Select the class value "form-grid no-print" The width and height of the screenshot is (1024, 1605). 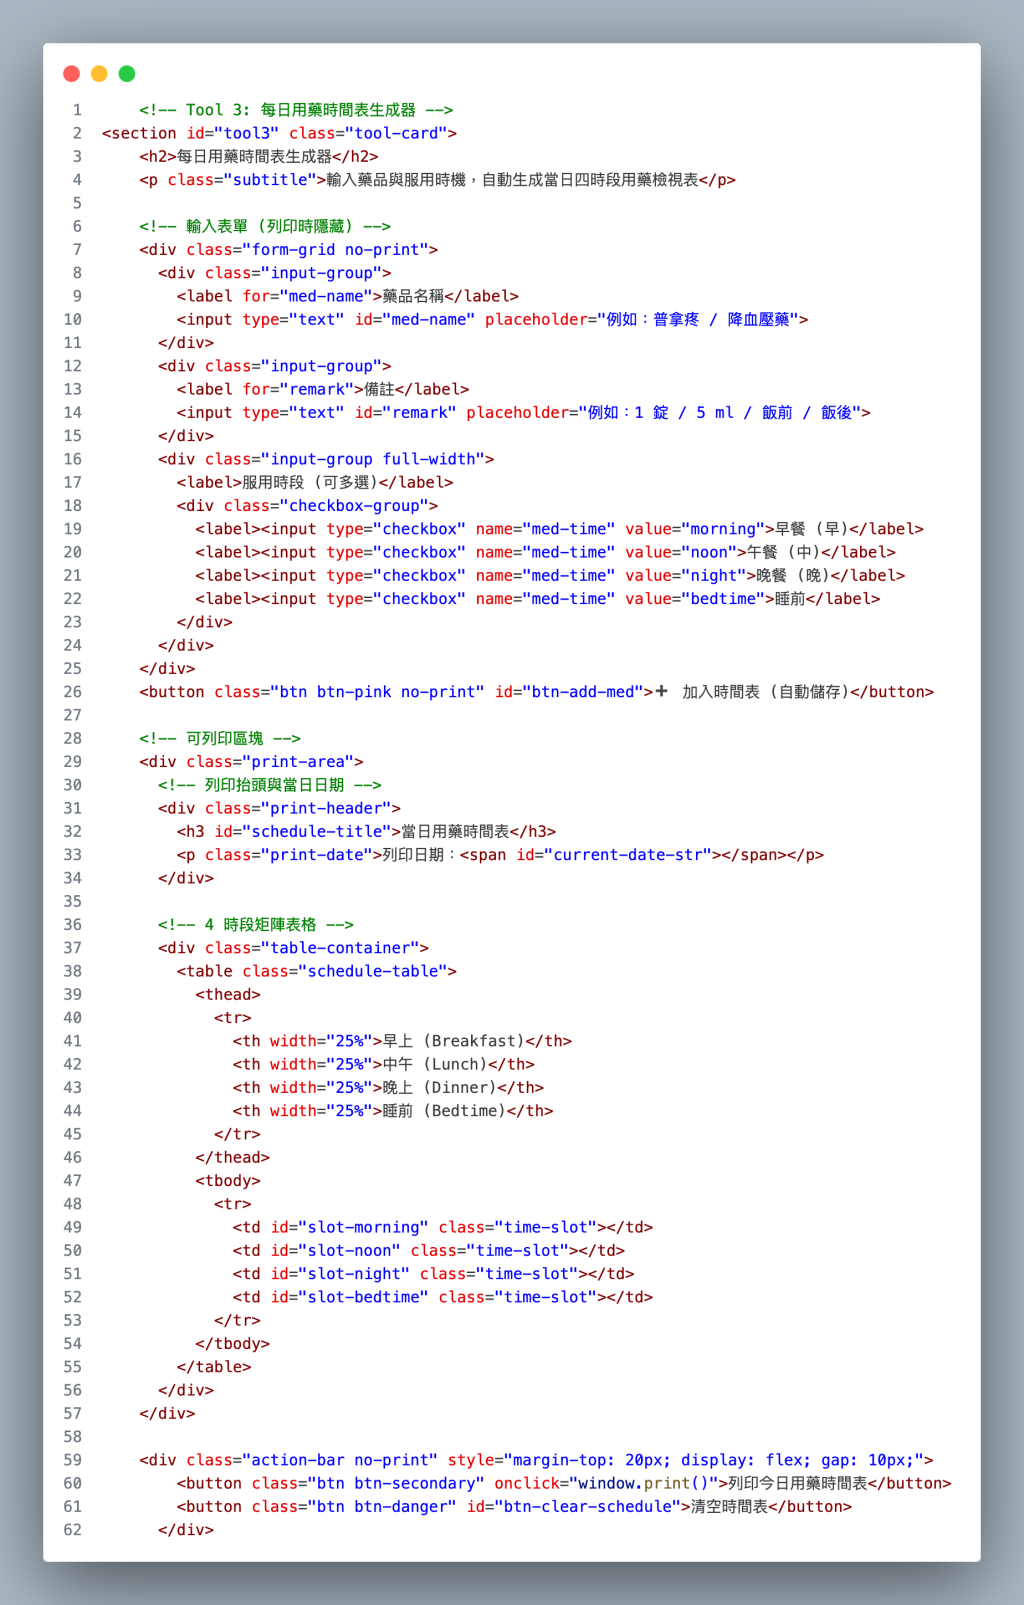pos(340,250)
